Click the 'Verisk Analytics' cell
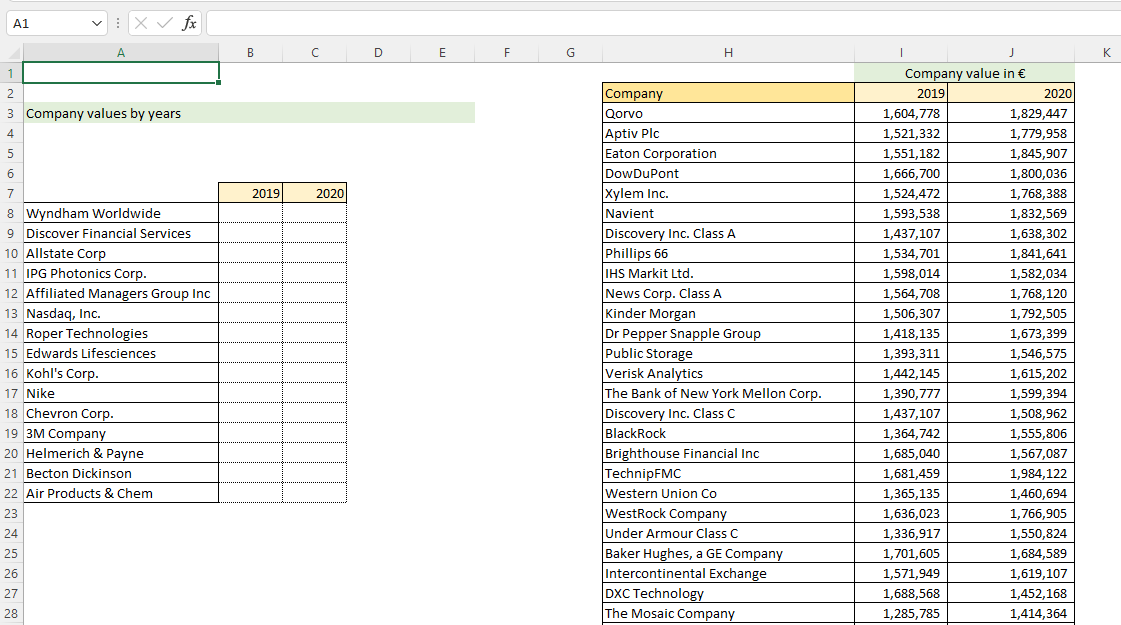The height and width of the screenshot is (625, 1121). pos(728,374)
